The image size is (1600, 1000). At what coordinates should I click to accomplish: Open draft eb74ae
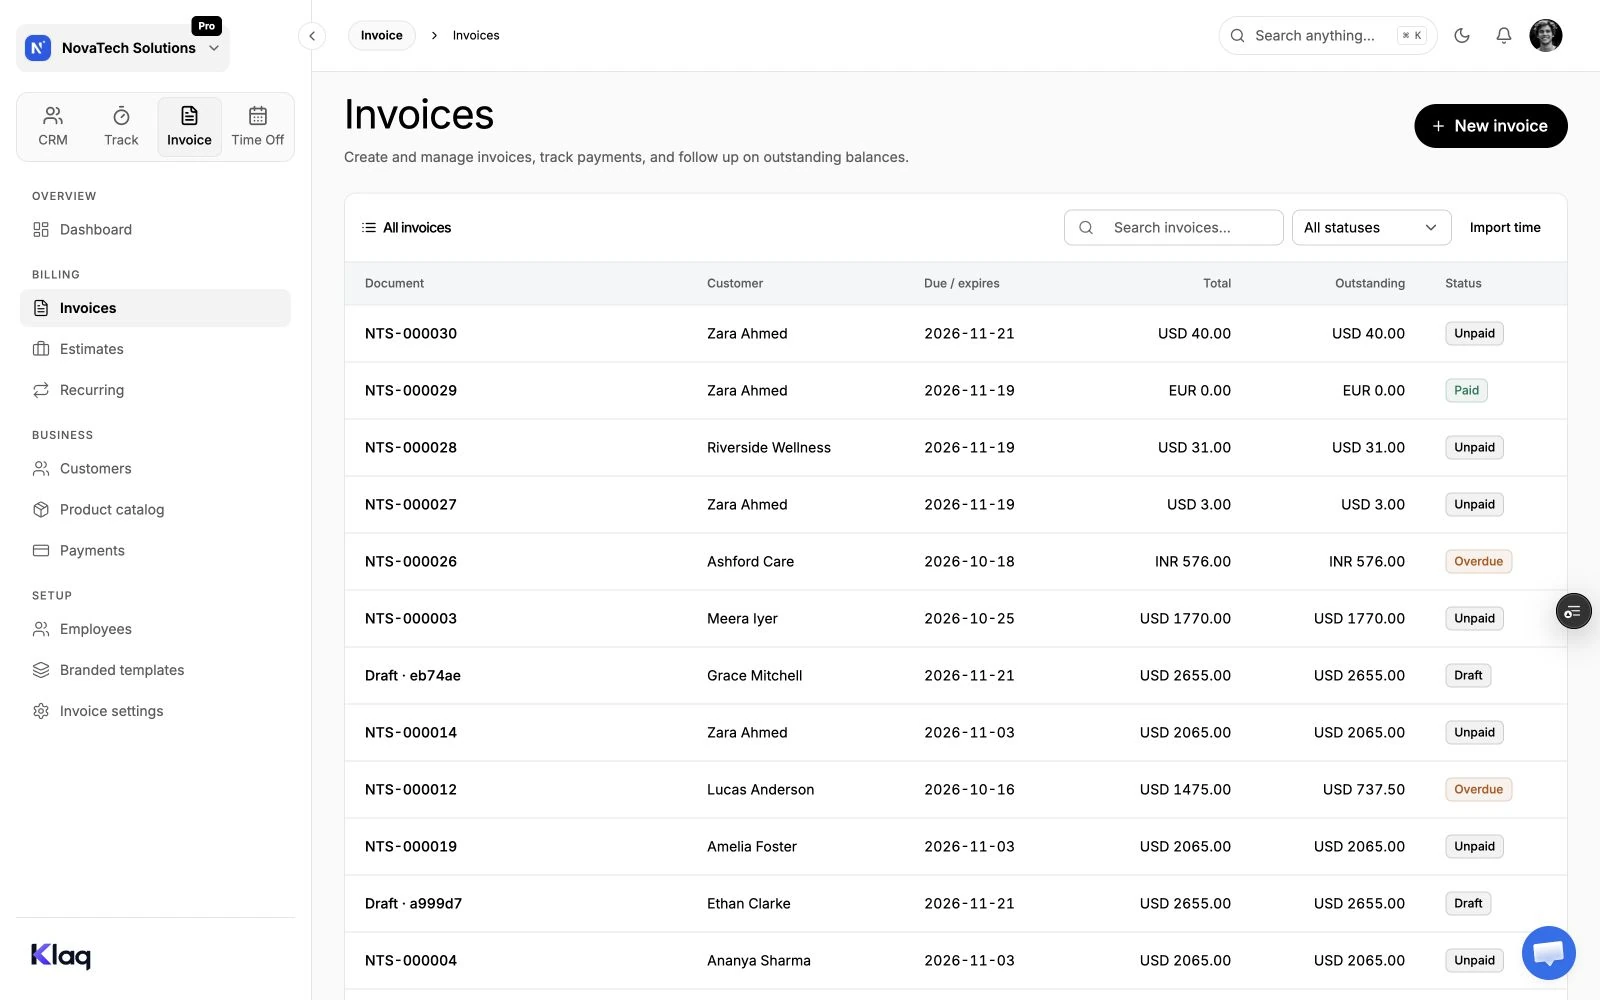coord(413,676)
